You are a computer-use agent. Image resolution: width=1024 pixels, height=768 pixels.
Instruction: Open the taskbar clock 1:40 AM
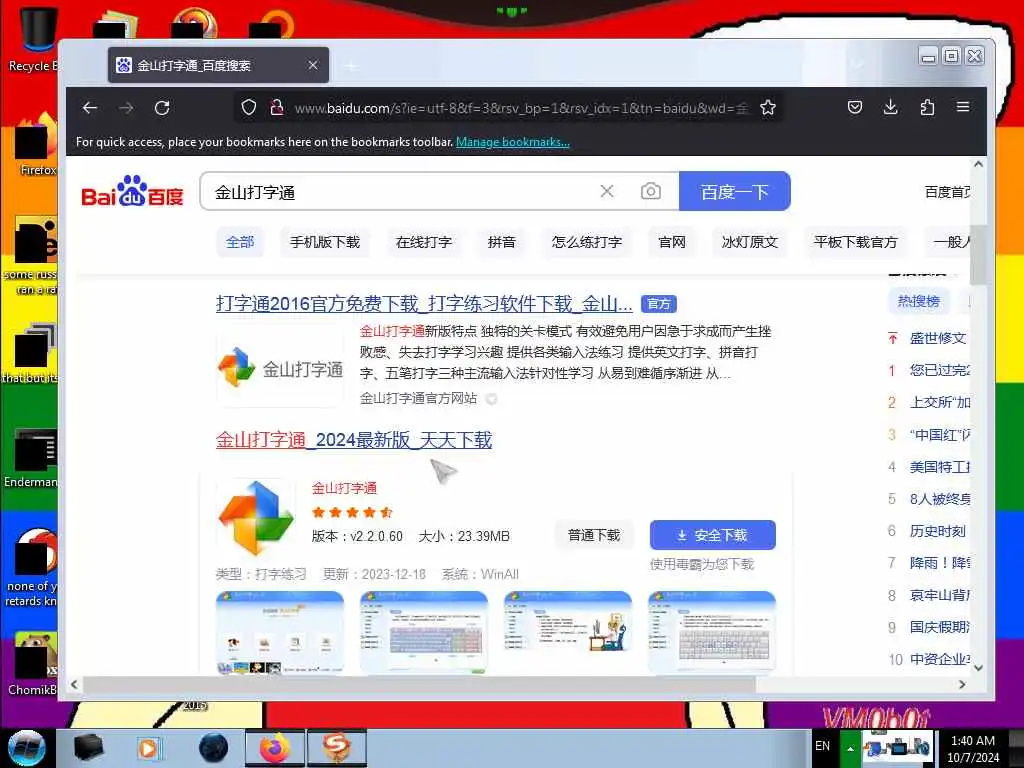point(973,749)
